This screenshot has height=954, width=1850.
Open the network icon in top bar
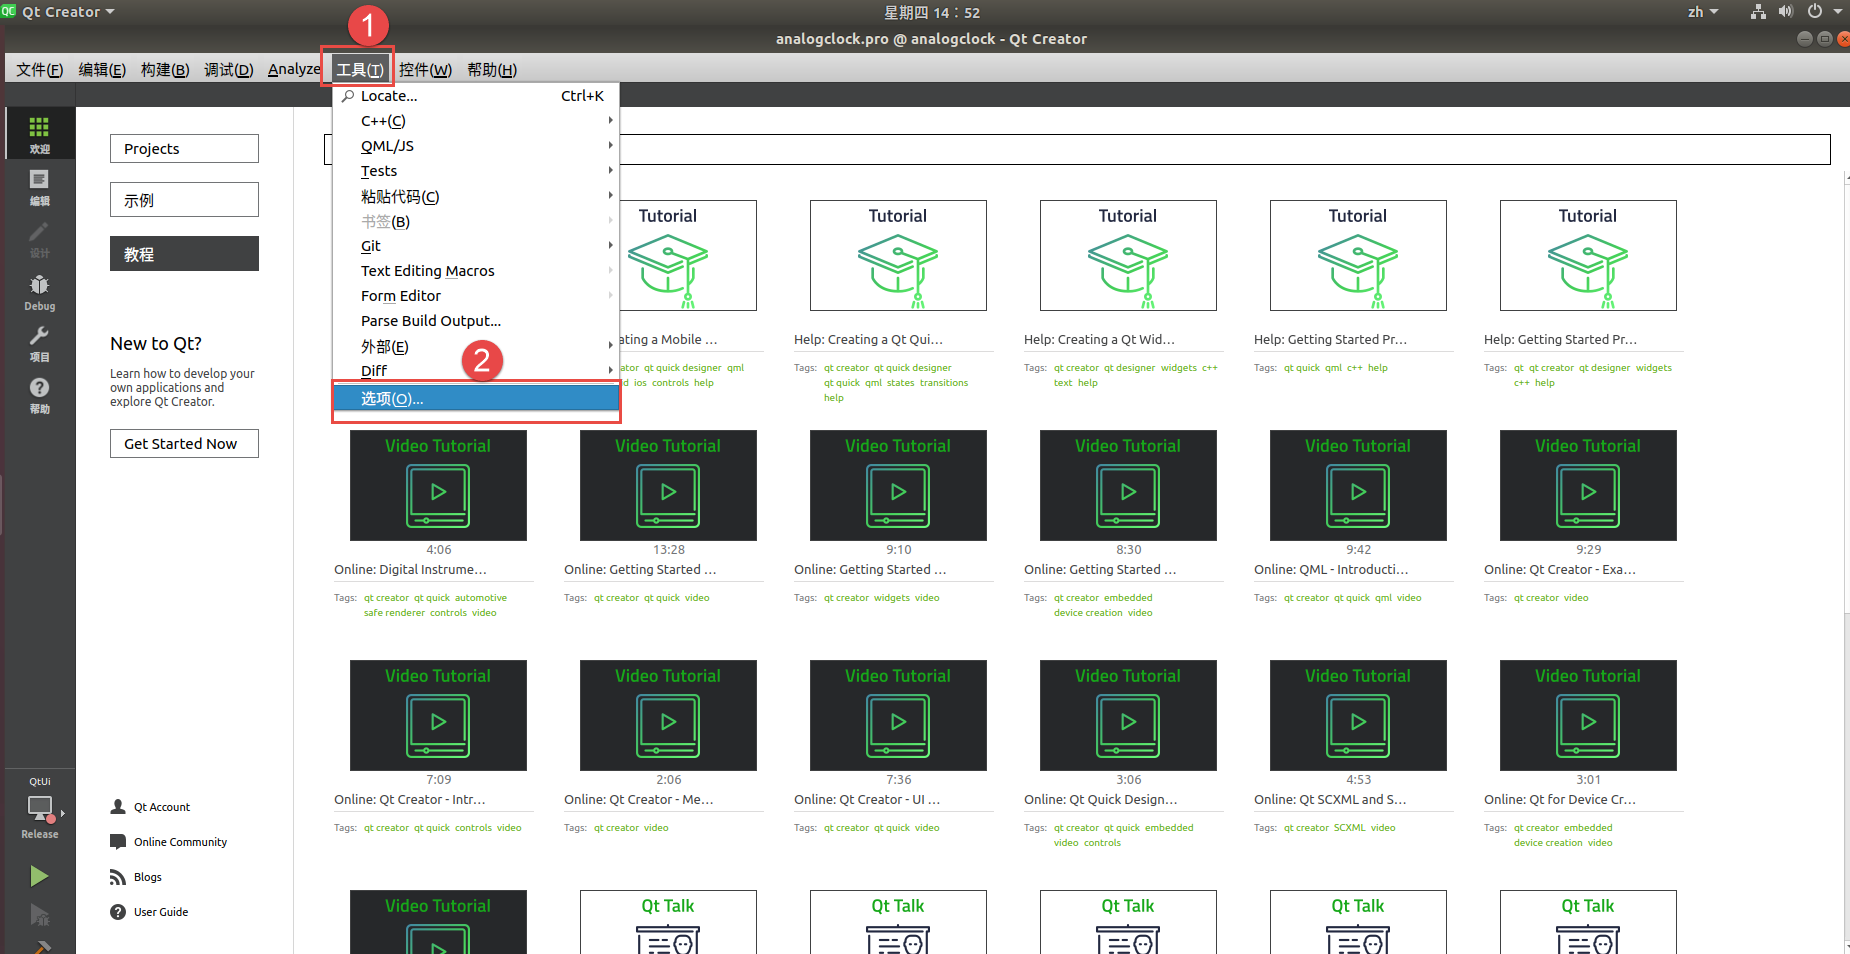pos(1758,12)
